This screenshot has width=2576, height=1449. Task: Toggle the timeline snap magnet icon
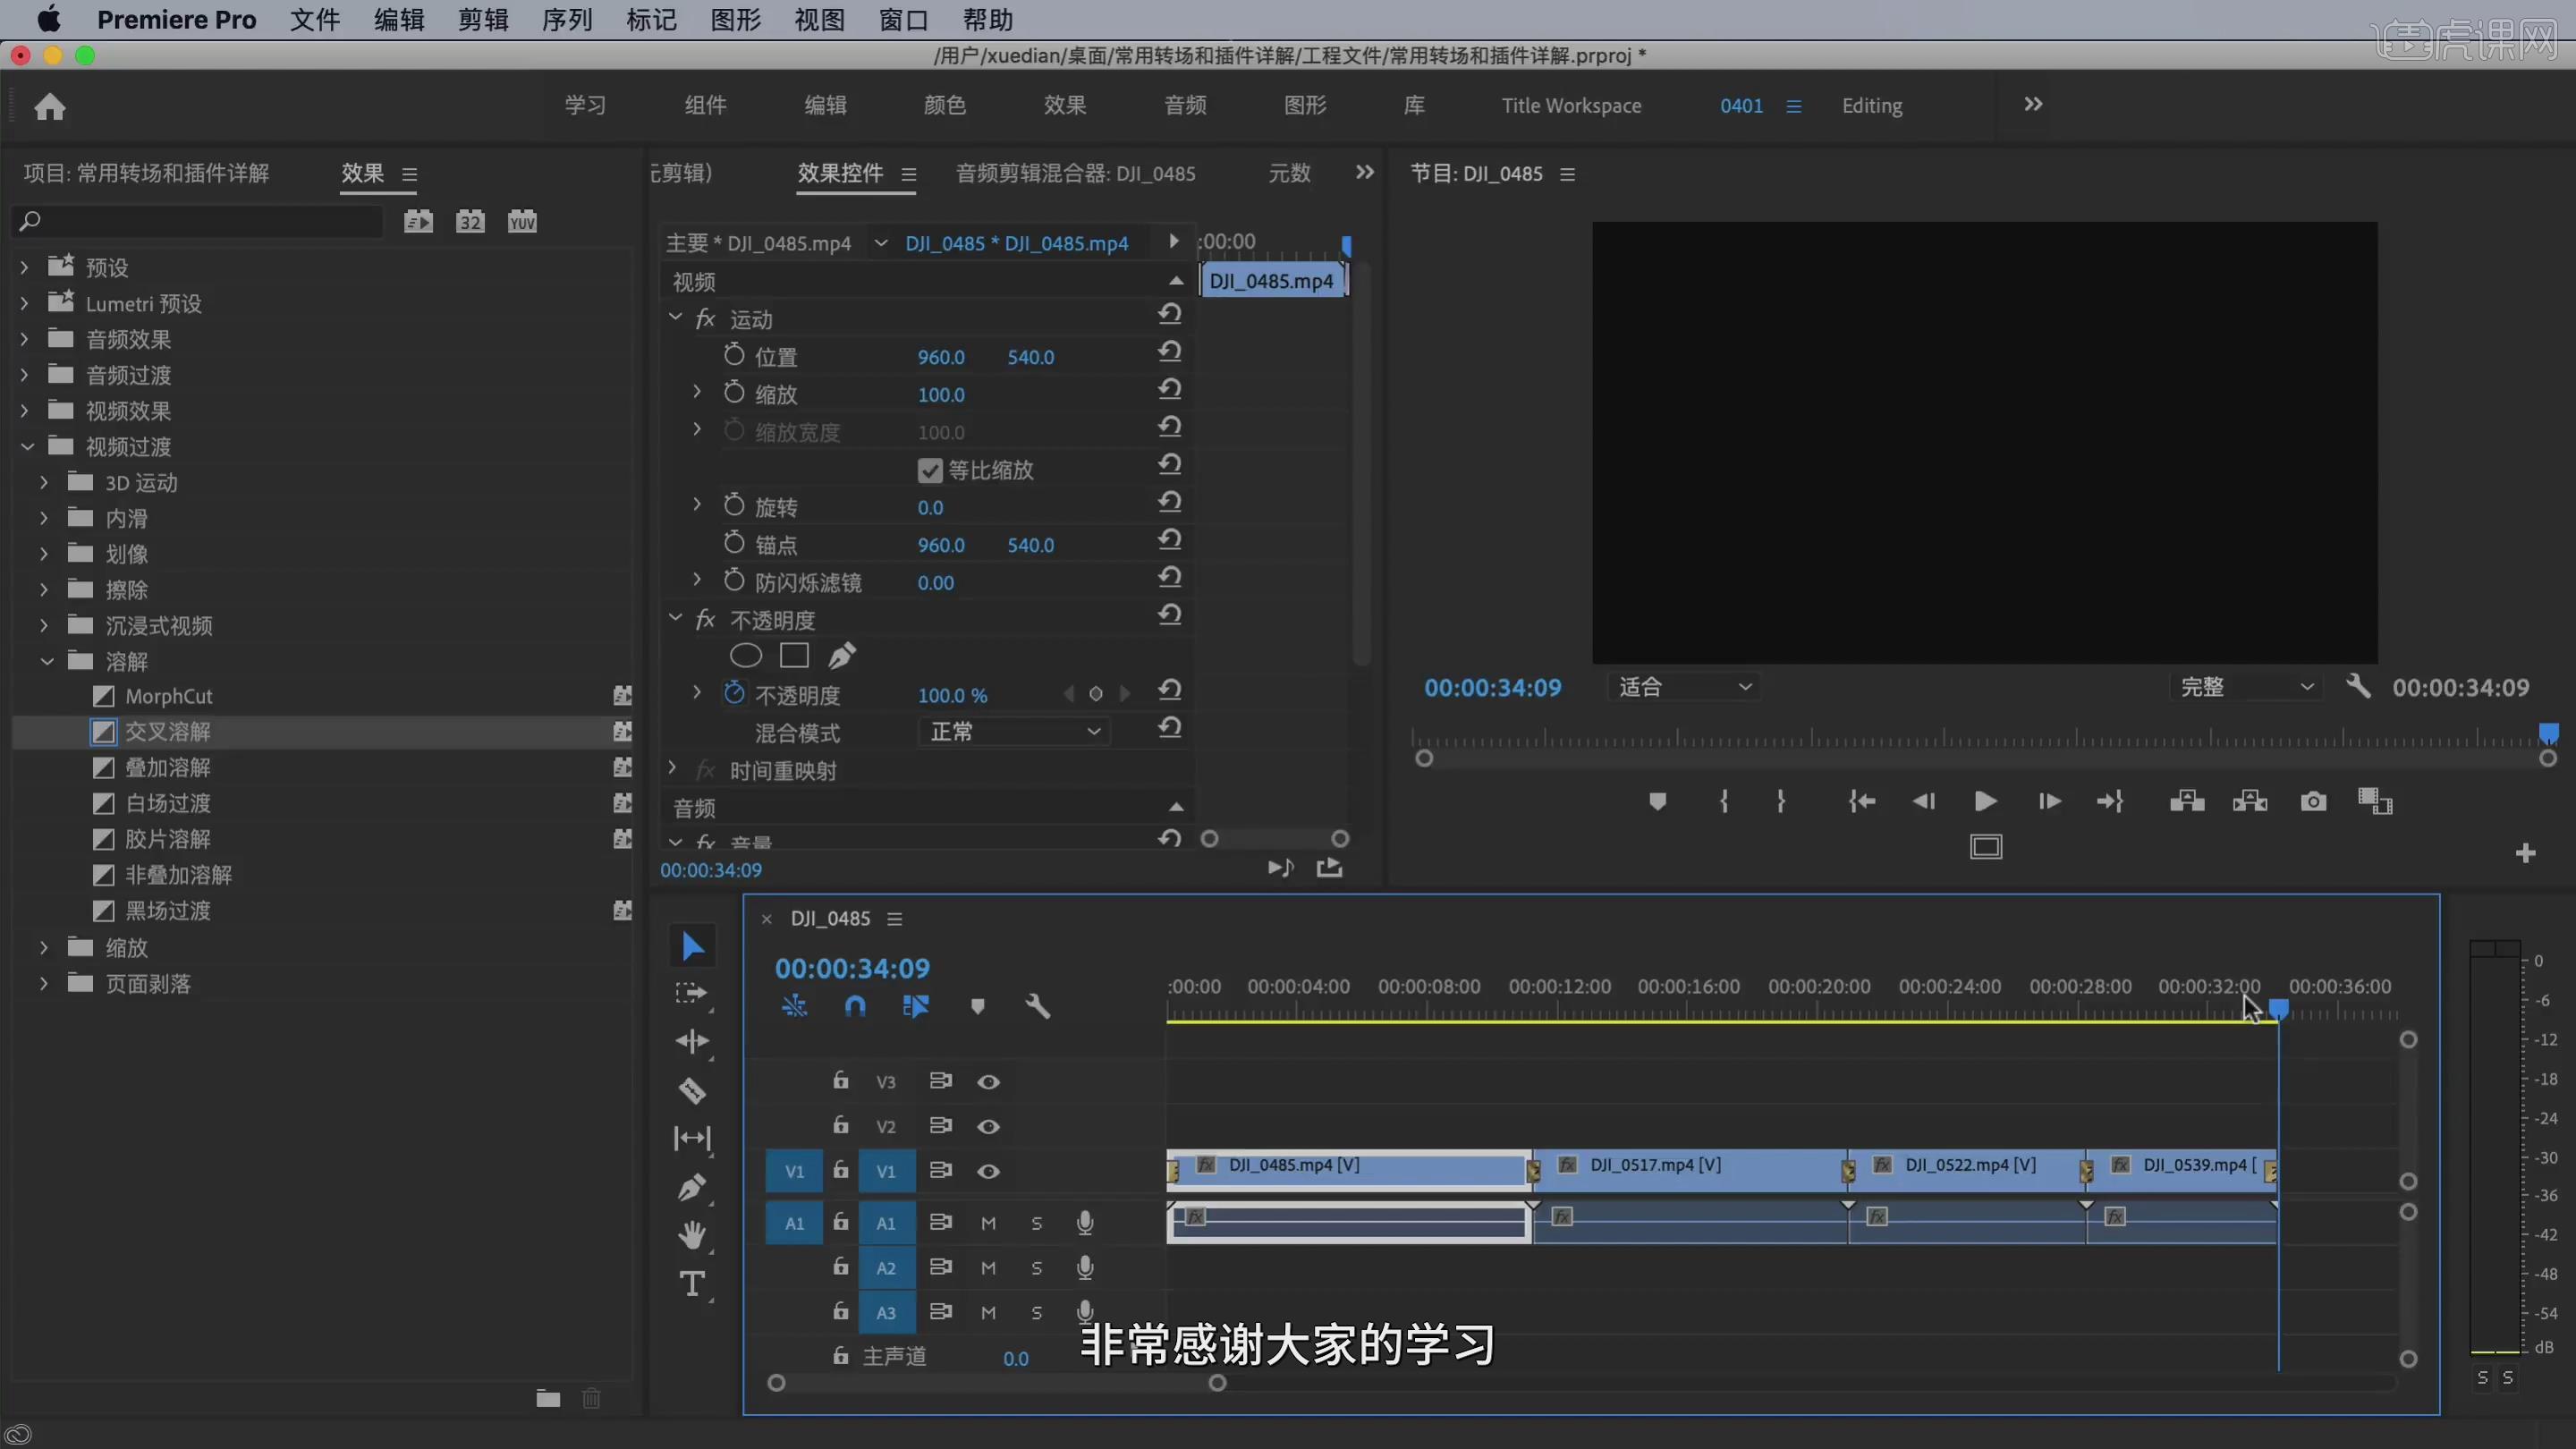pos(855,1006)
